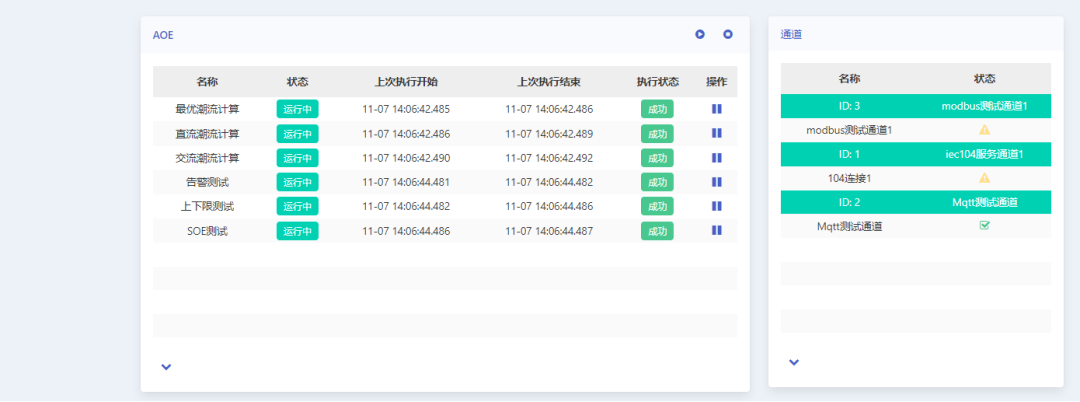Pause the 上下限测试 AOE

pos(716,206)
